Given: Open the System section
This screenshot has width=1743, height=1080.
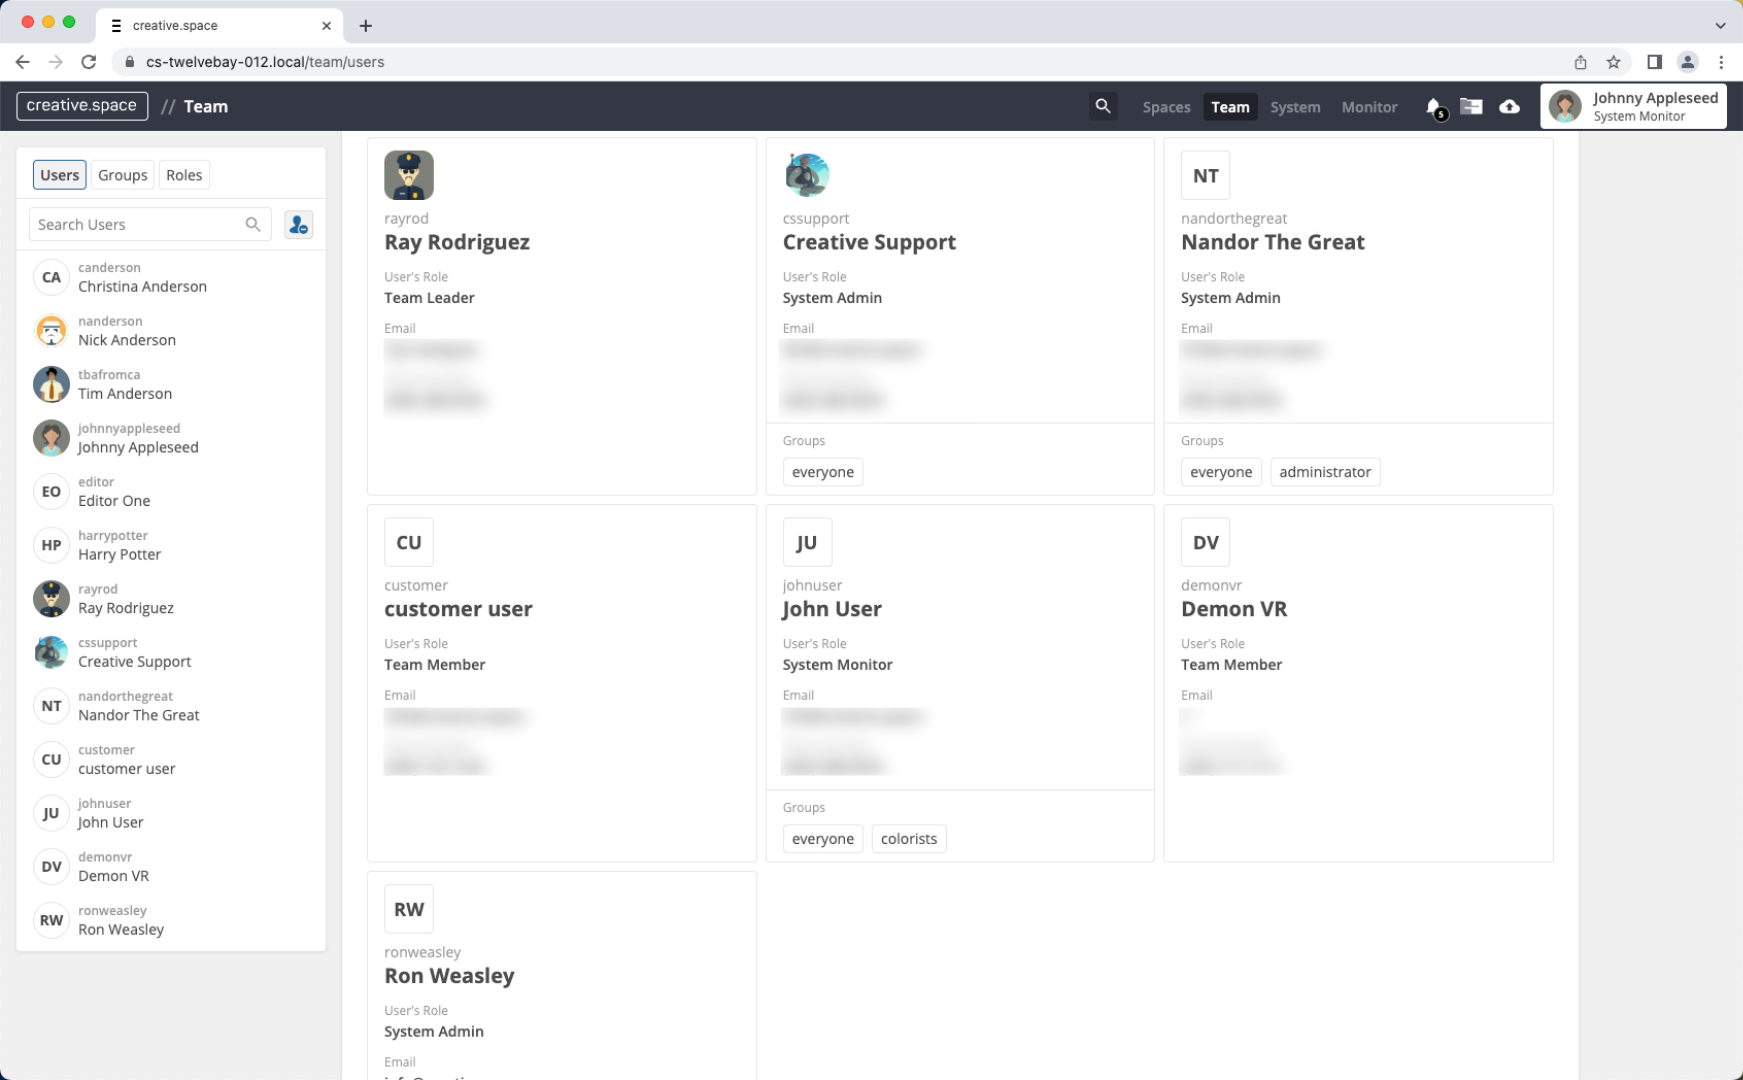Looking at the screenshot, I should tap(1295, 107).
